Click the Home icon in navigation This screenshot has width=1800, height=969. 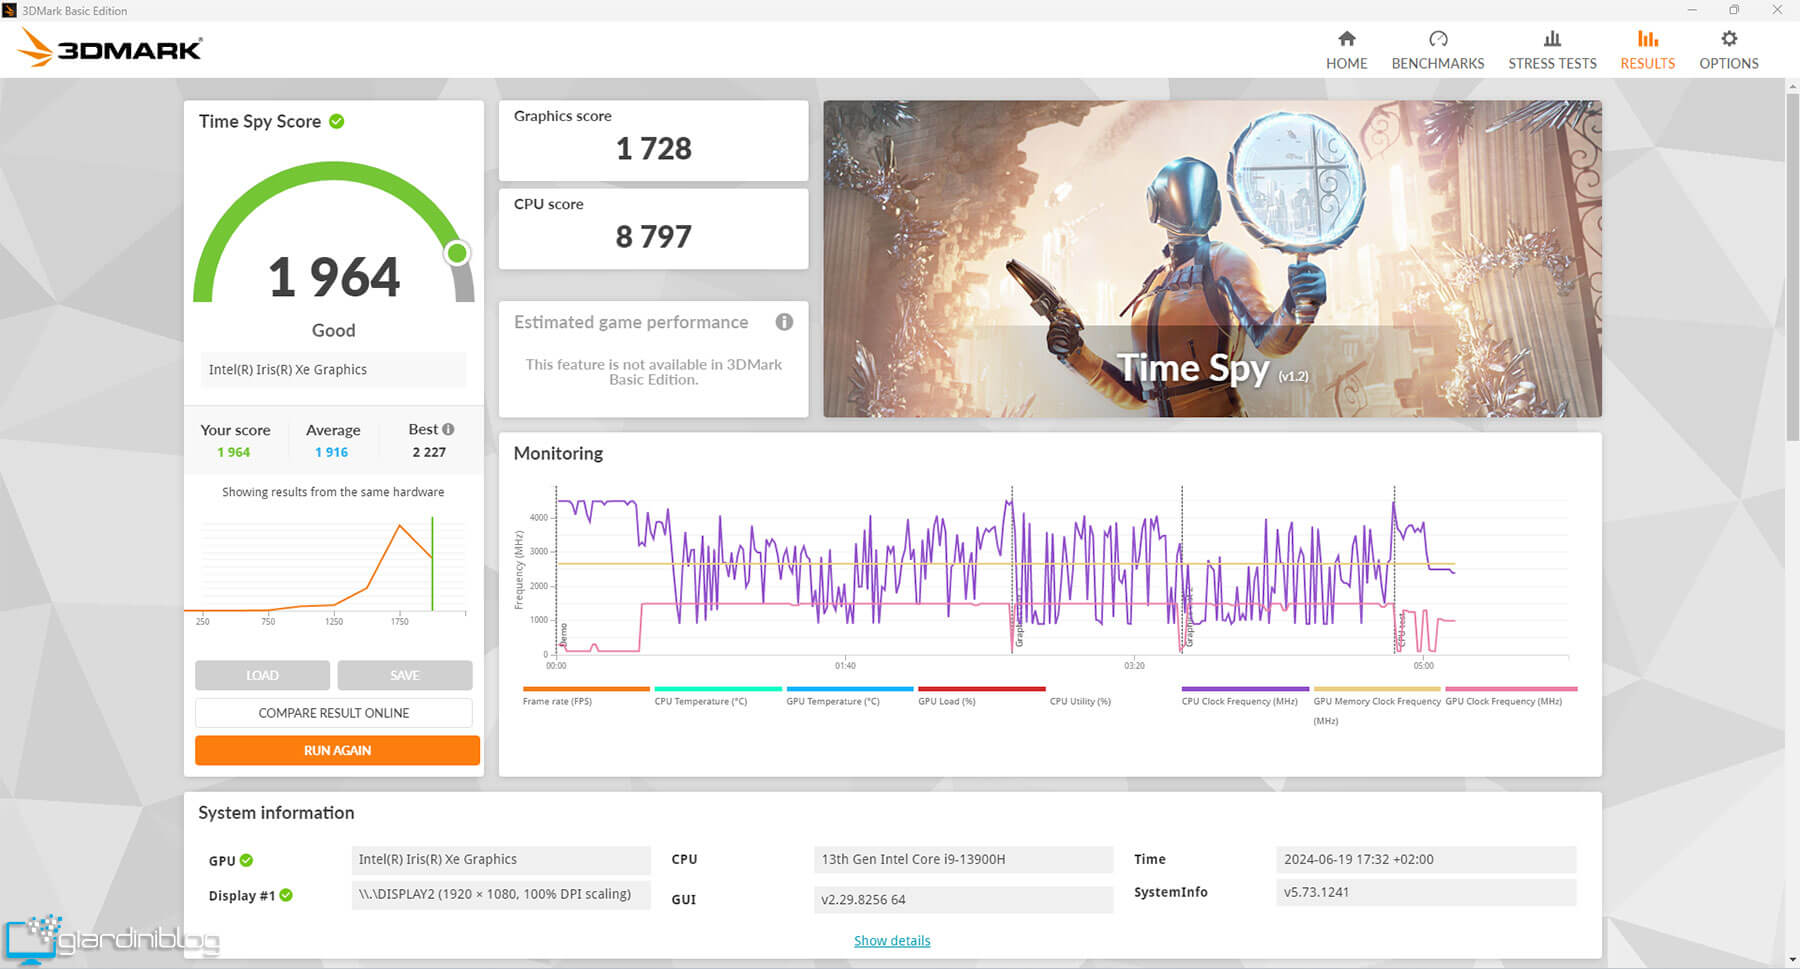pos(1346,39)
